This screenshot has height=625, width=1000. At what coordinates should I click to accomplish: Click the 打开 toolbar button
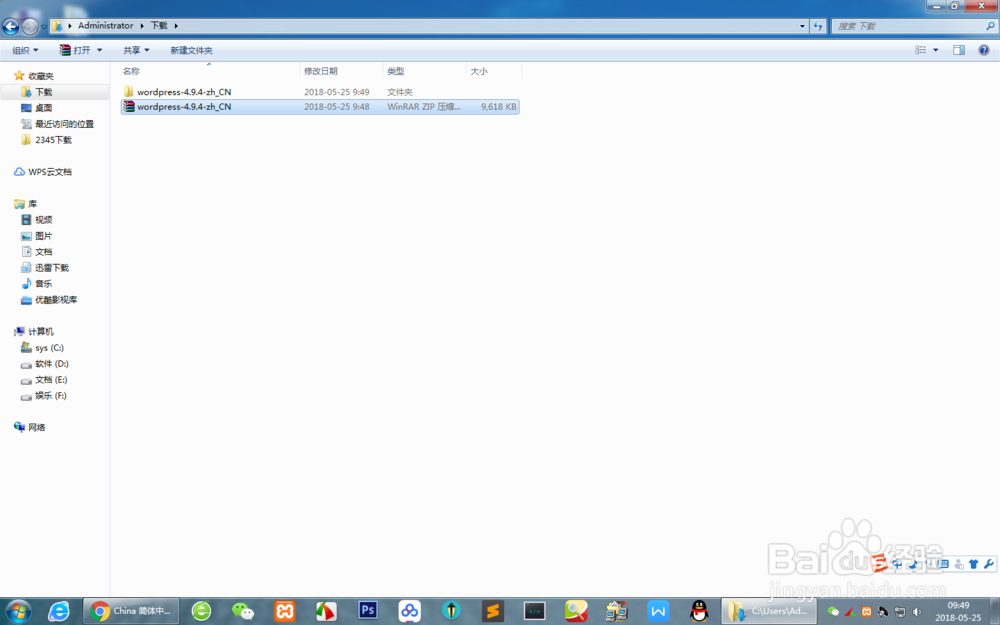(x=75, y=50)
